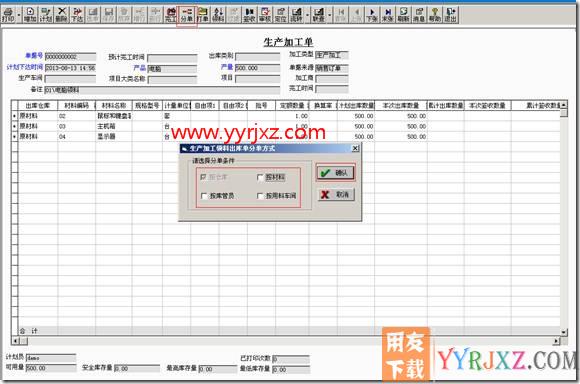
Task: Click the 打印 print toolbar icon
Action: tap(8, 15)
